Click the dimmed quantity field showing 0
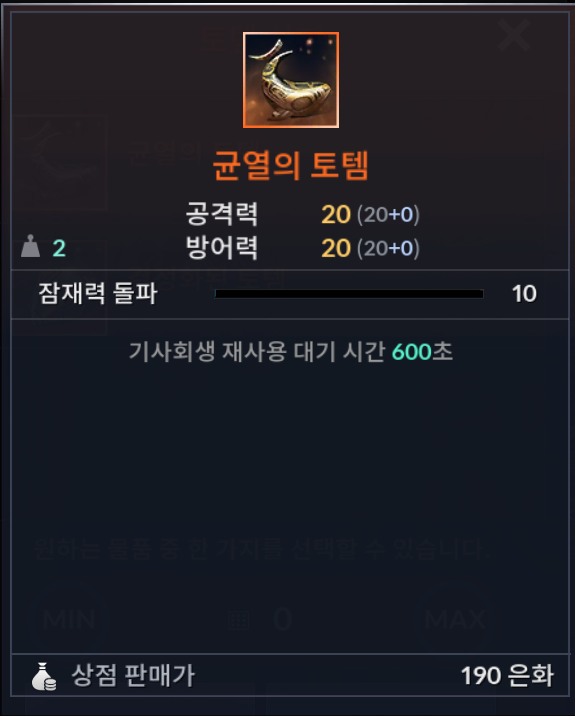 click(283, 620)
